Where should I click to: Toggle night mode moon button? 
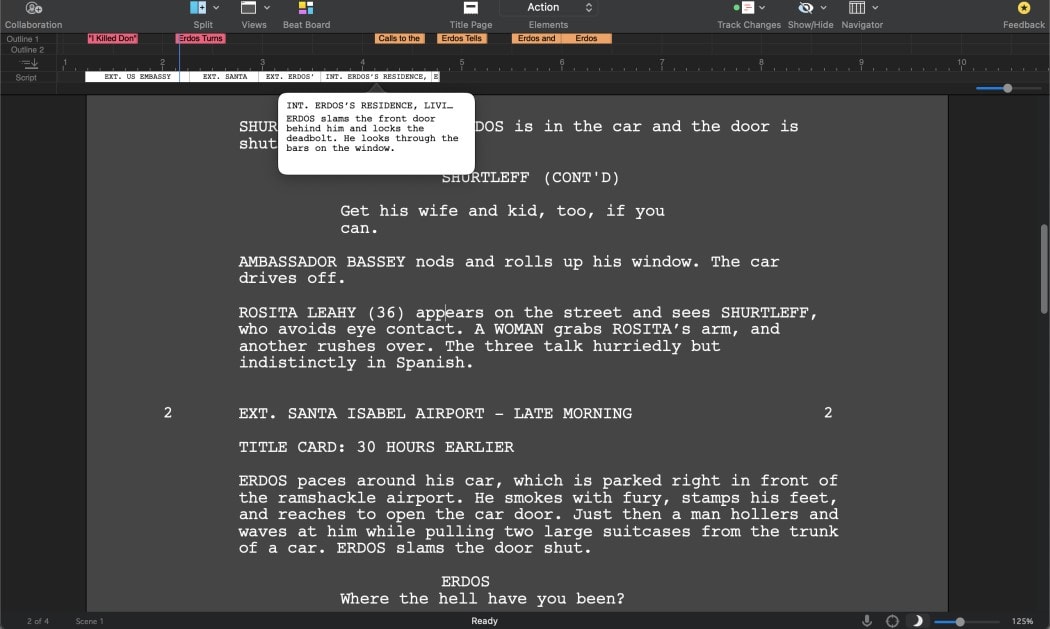[x=916, y=621]
